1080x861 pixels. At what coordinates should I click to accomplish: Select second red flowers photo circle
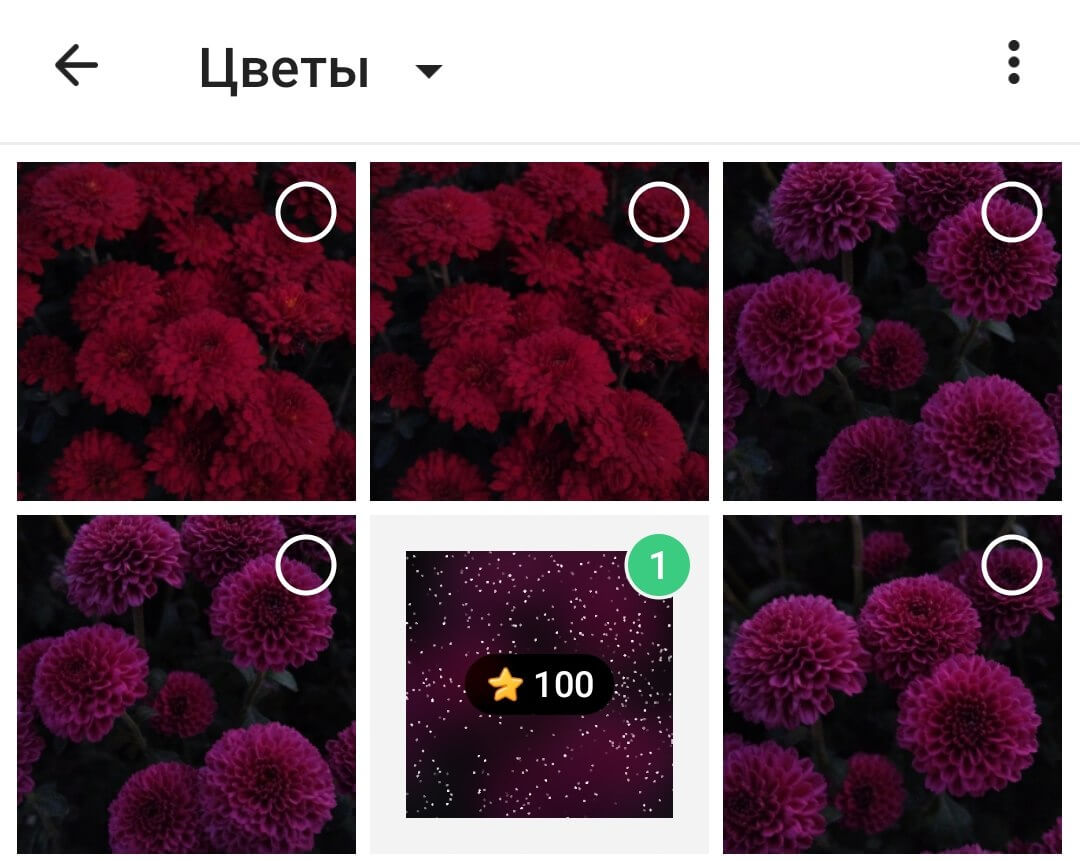pyautogui.click(x=658, y=212)
